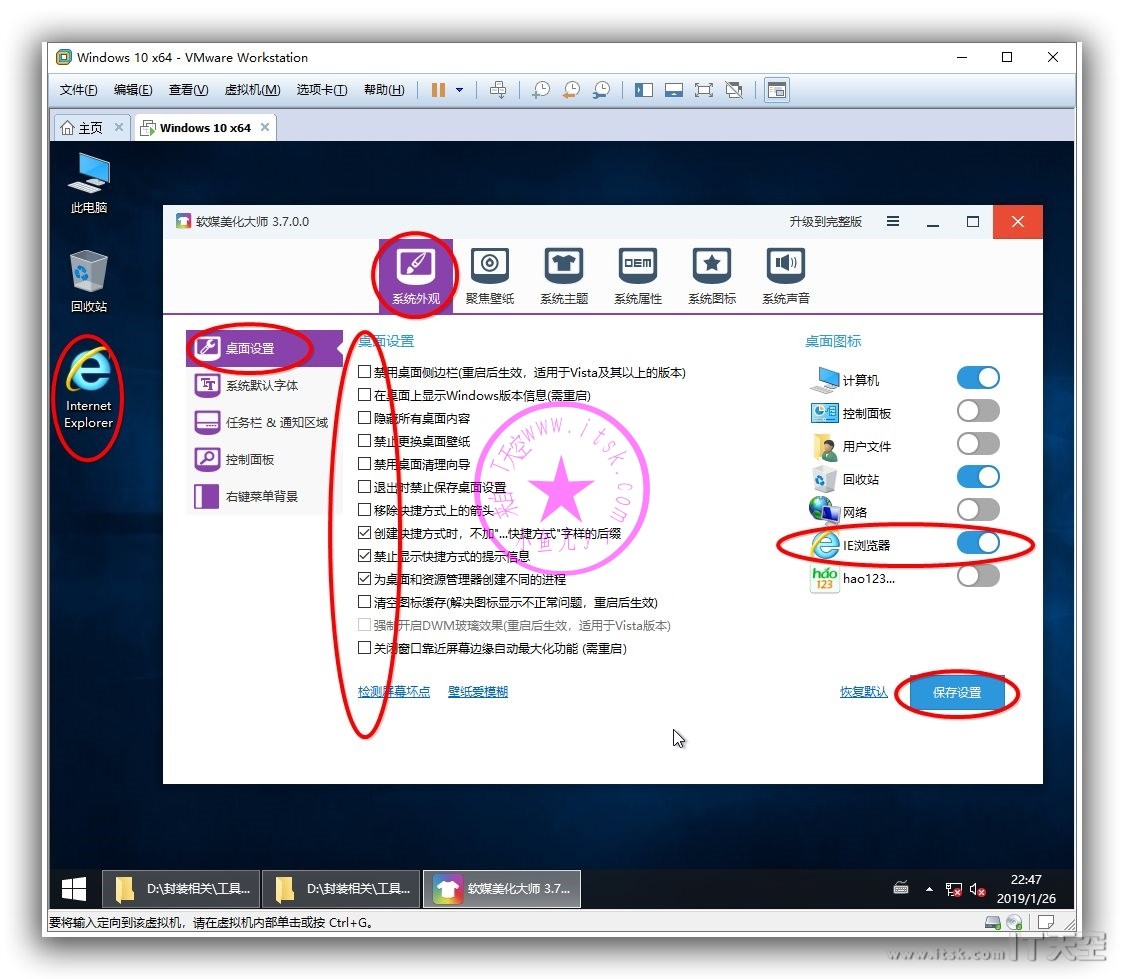The height and width of the screenshot is (979, 1124).
Task: Click 保存设置 button
Action: 957,692
